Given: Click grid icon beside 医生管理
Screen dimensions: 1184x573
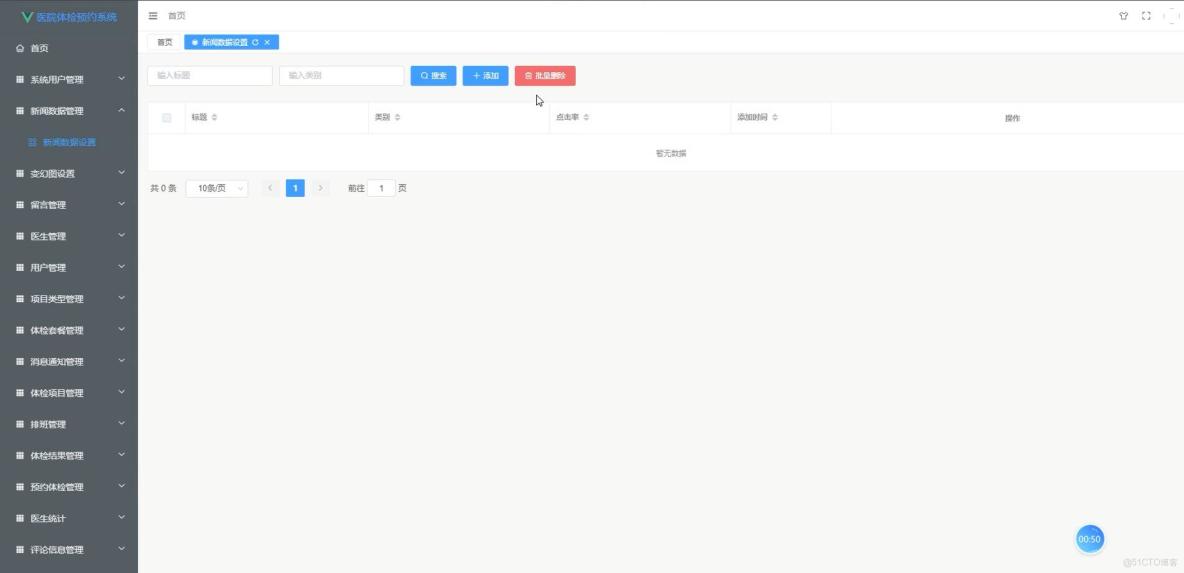Looking at the screenshot, I should point(20,236).
